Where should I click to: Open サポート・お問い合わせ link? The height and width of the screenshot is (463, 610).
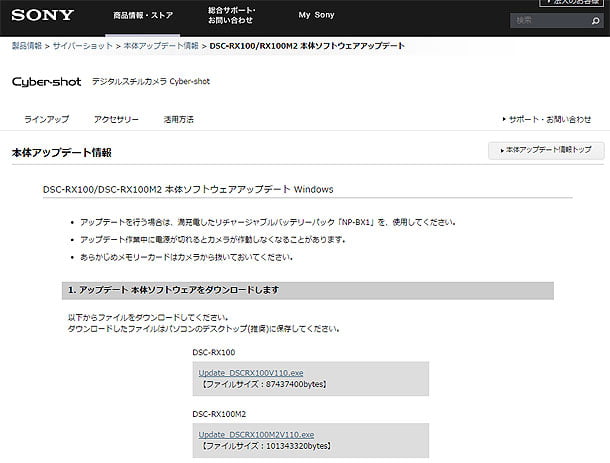(547, 119)
